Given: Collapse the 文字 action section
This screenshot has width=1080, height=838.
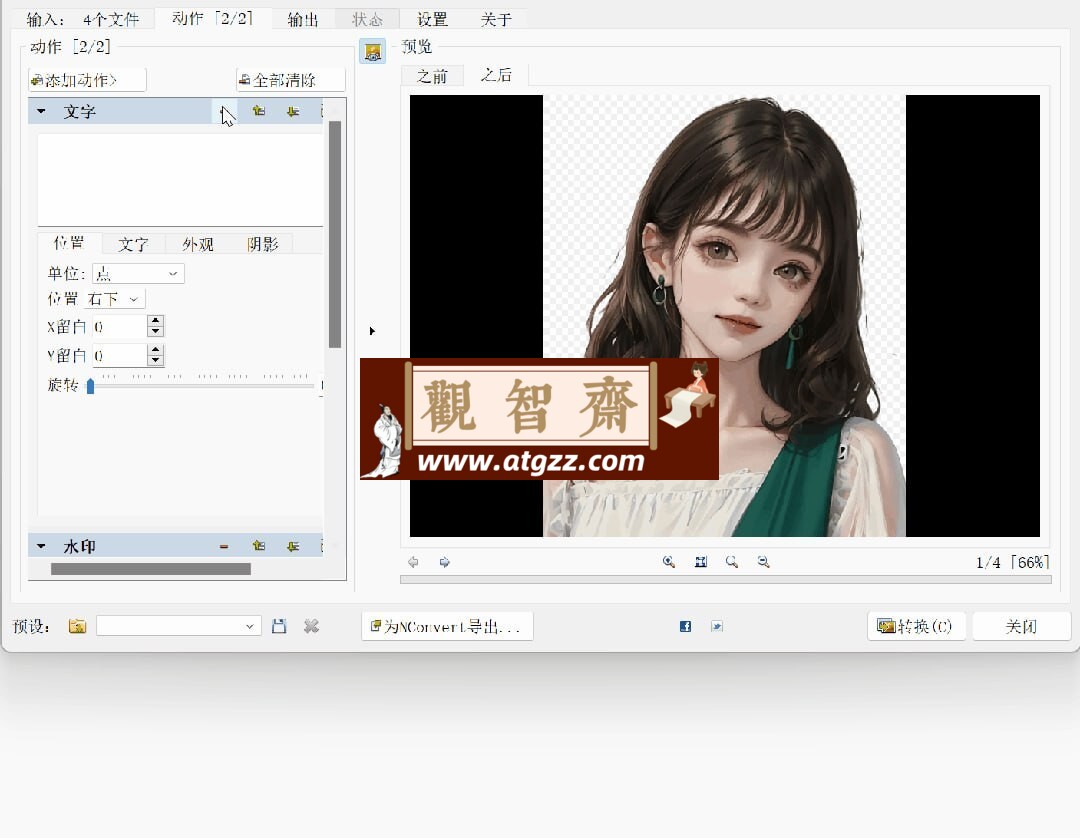Looking at the screenshot, I should point(41,111).
